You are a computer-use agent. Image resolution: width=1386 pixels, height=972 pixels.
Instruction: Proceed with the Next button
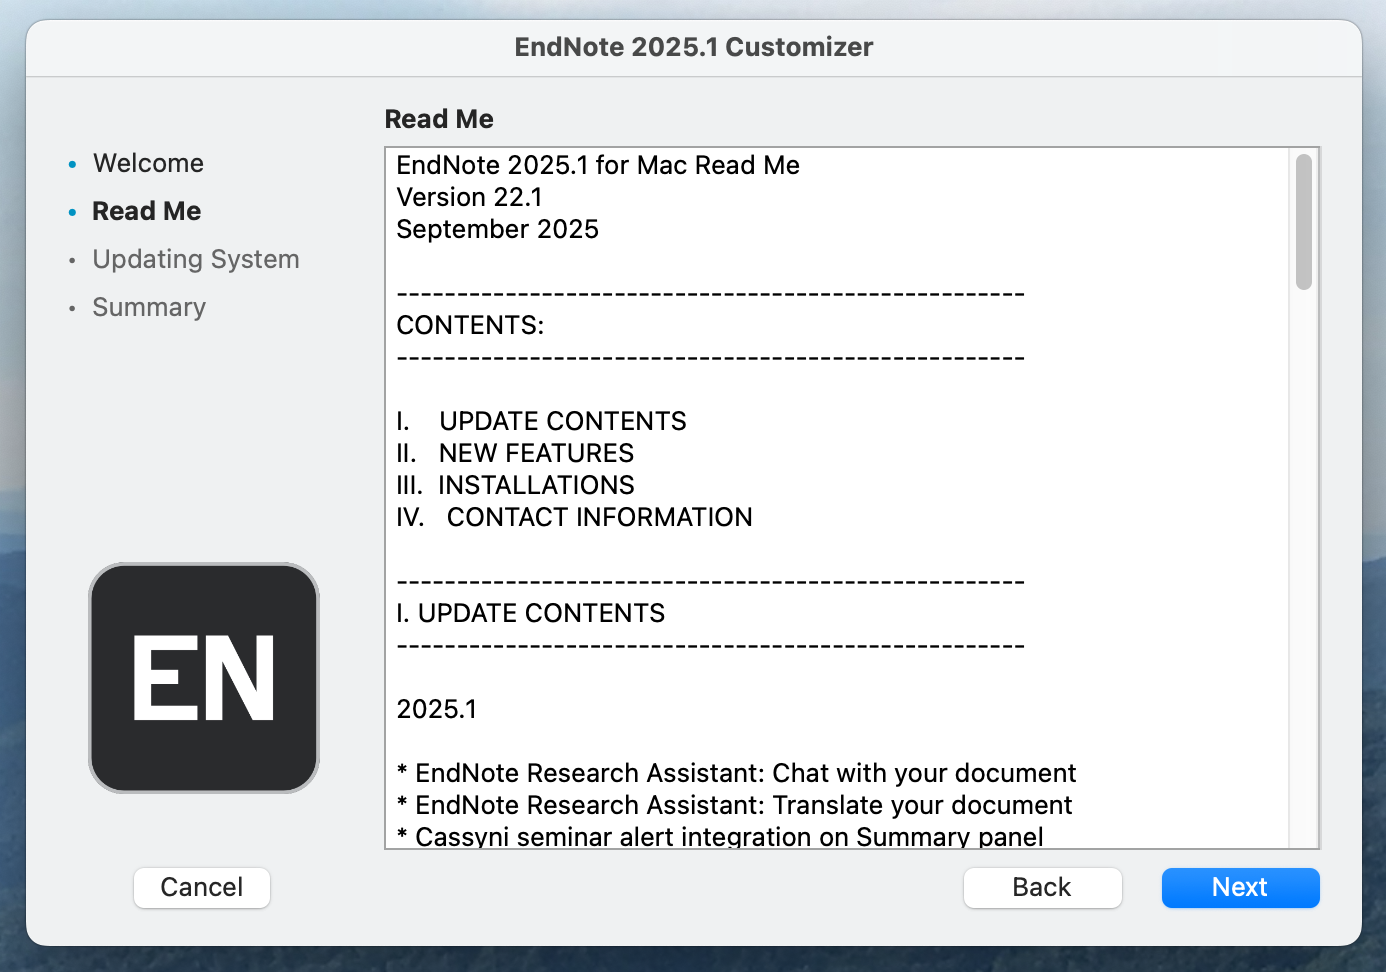pos(1240,887)
